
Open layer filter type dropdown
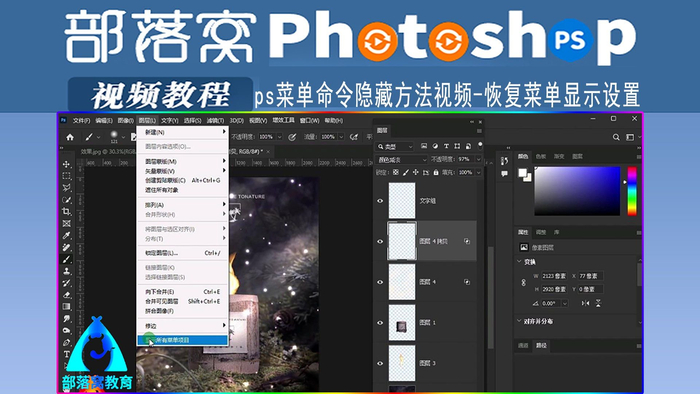(x=395, y=146)
